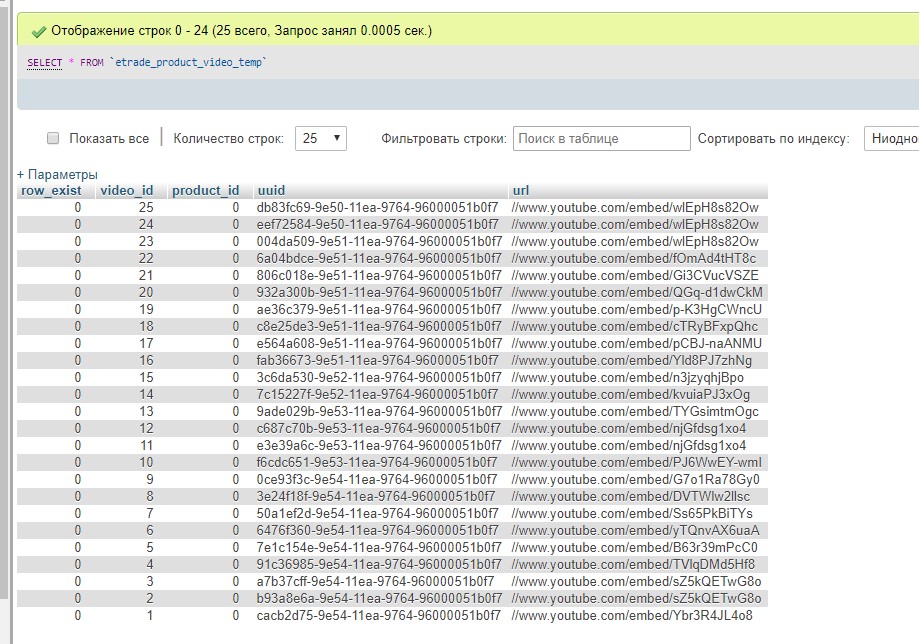The image size is (919, 644).
Task: Select uuid cacb2d75-9e54-11ea-9764-96000051b0f7 cell
Action: coord(379,615)
